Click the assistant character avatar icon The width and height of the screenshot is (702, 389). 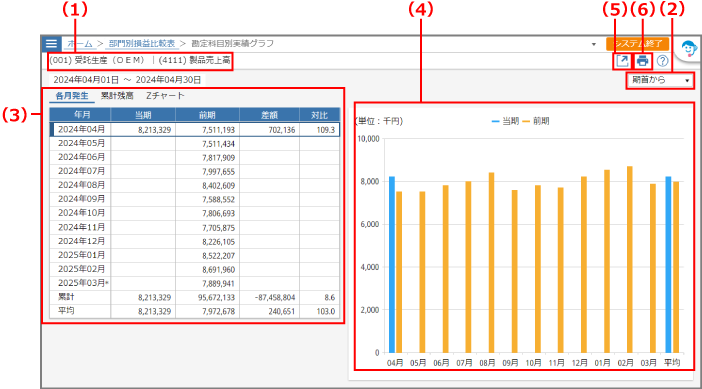(689, 48)
